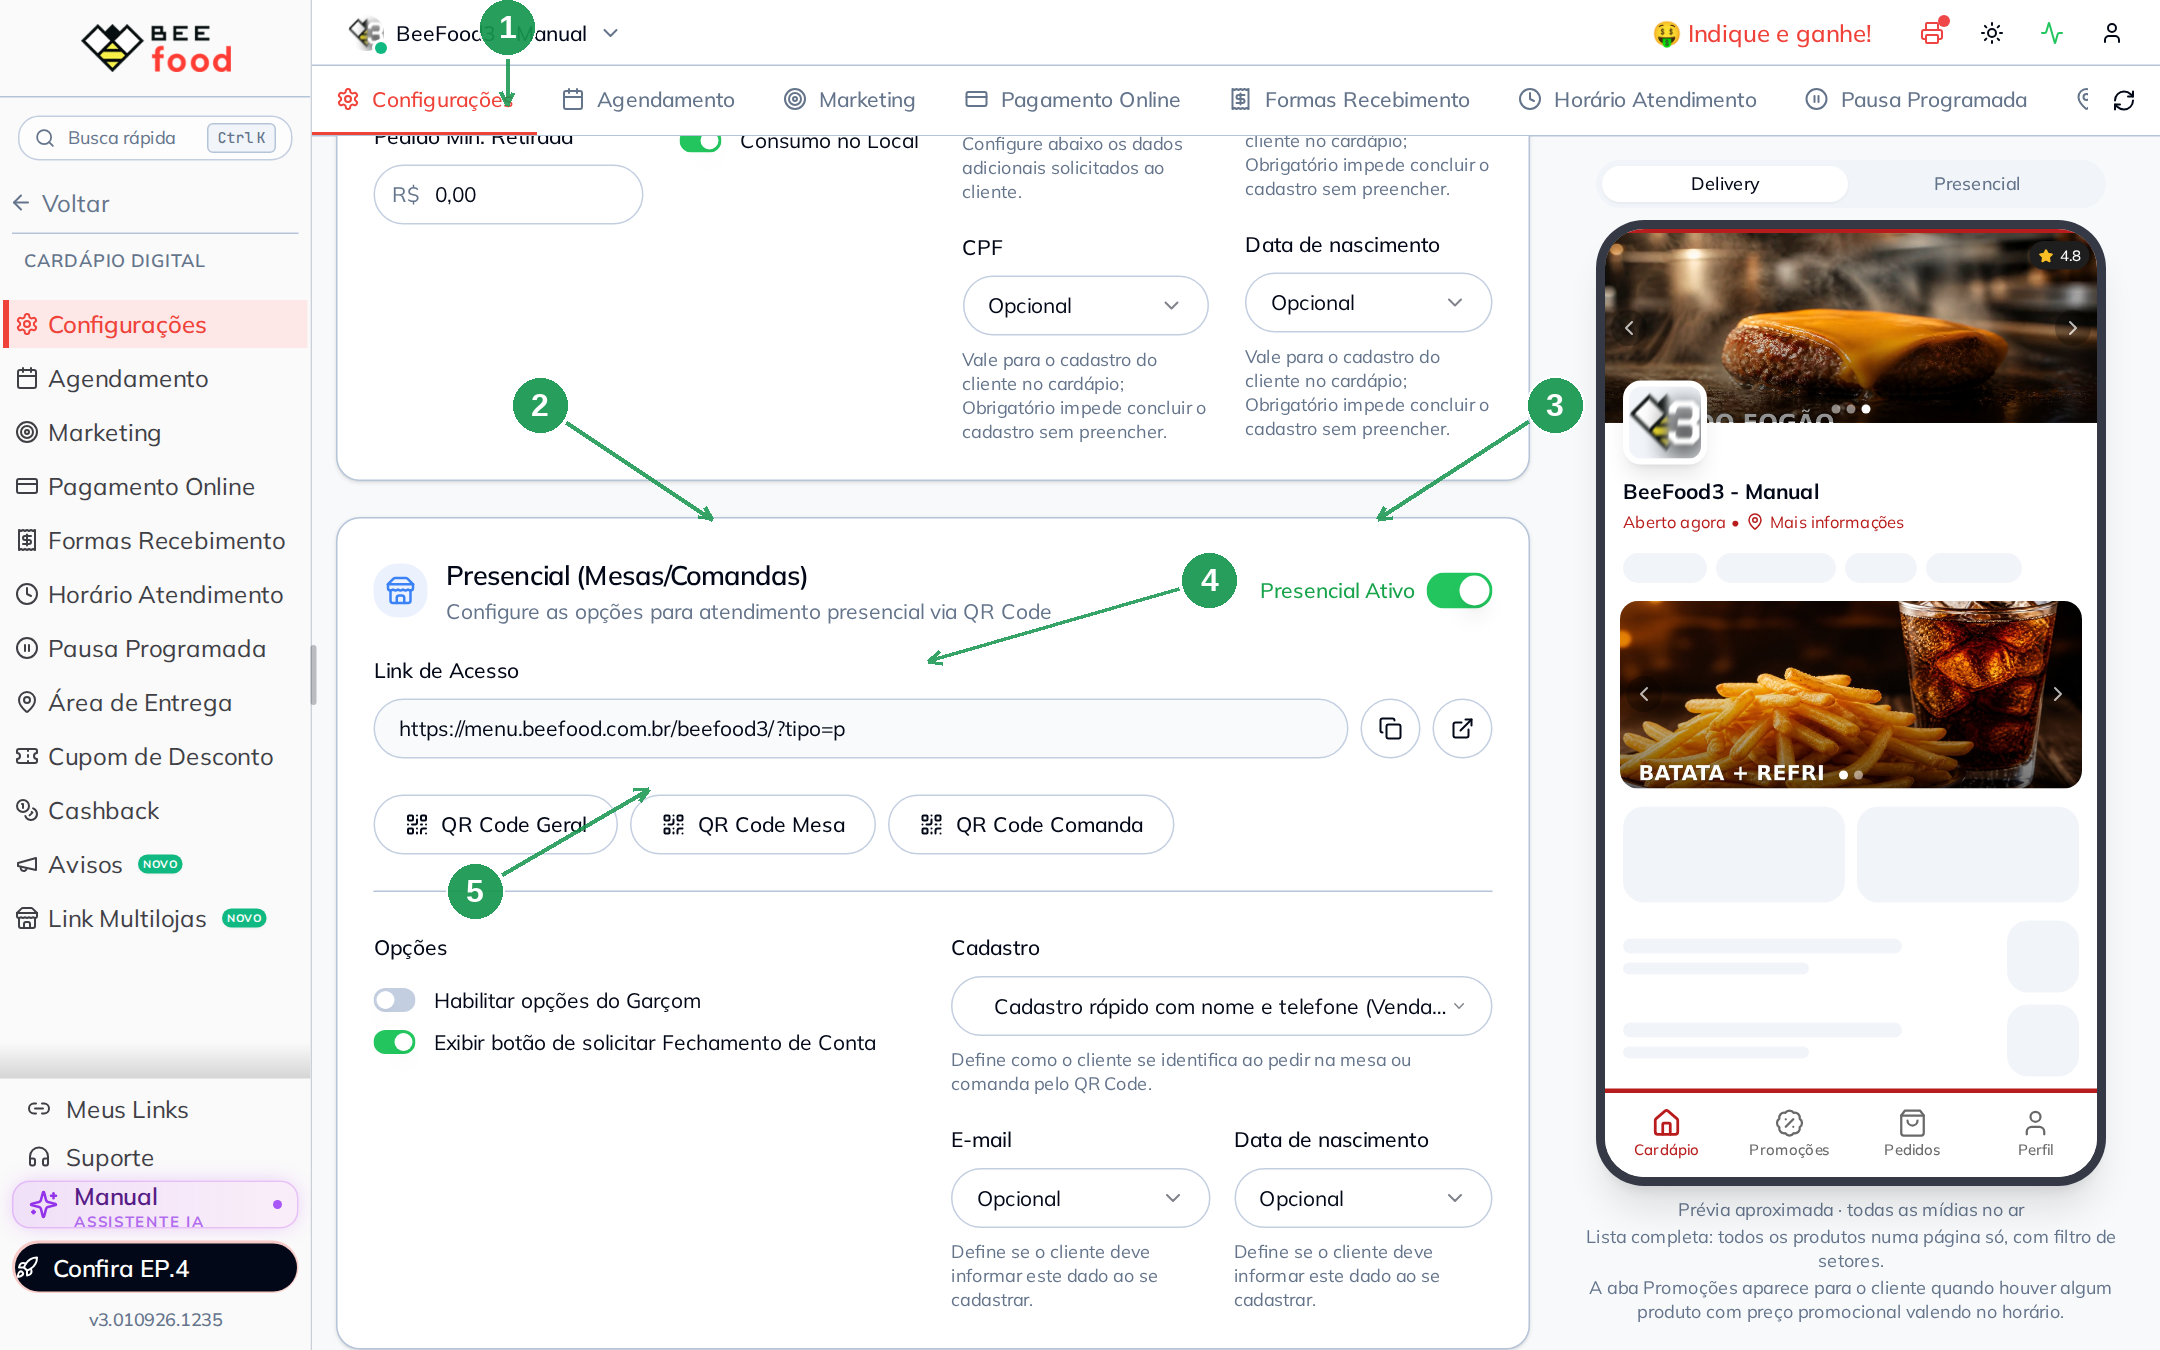Click the printer notification icon
This screenshot has height=1350, width=2160.
coord(1933,33)
